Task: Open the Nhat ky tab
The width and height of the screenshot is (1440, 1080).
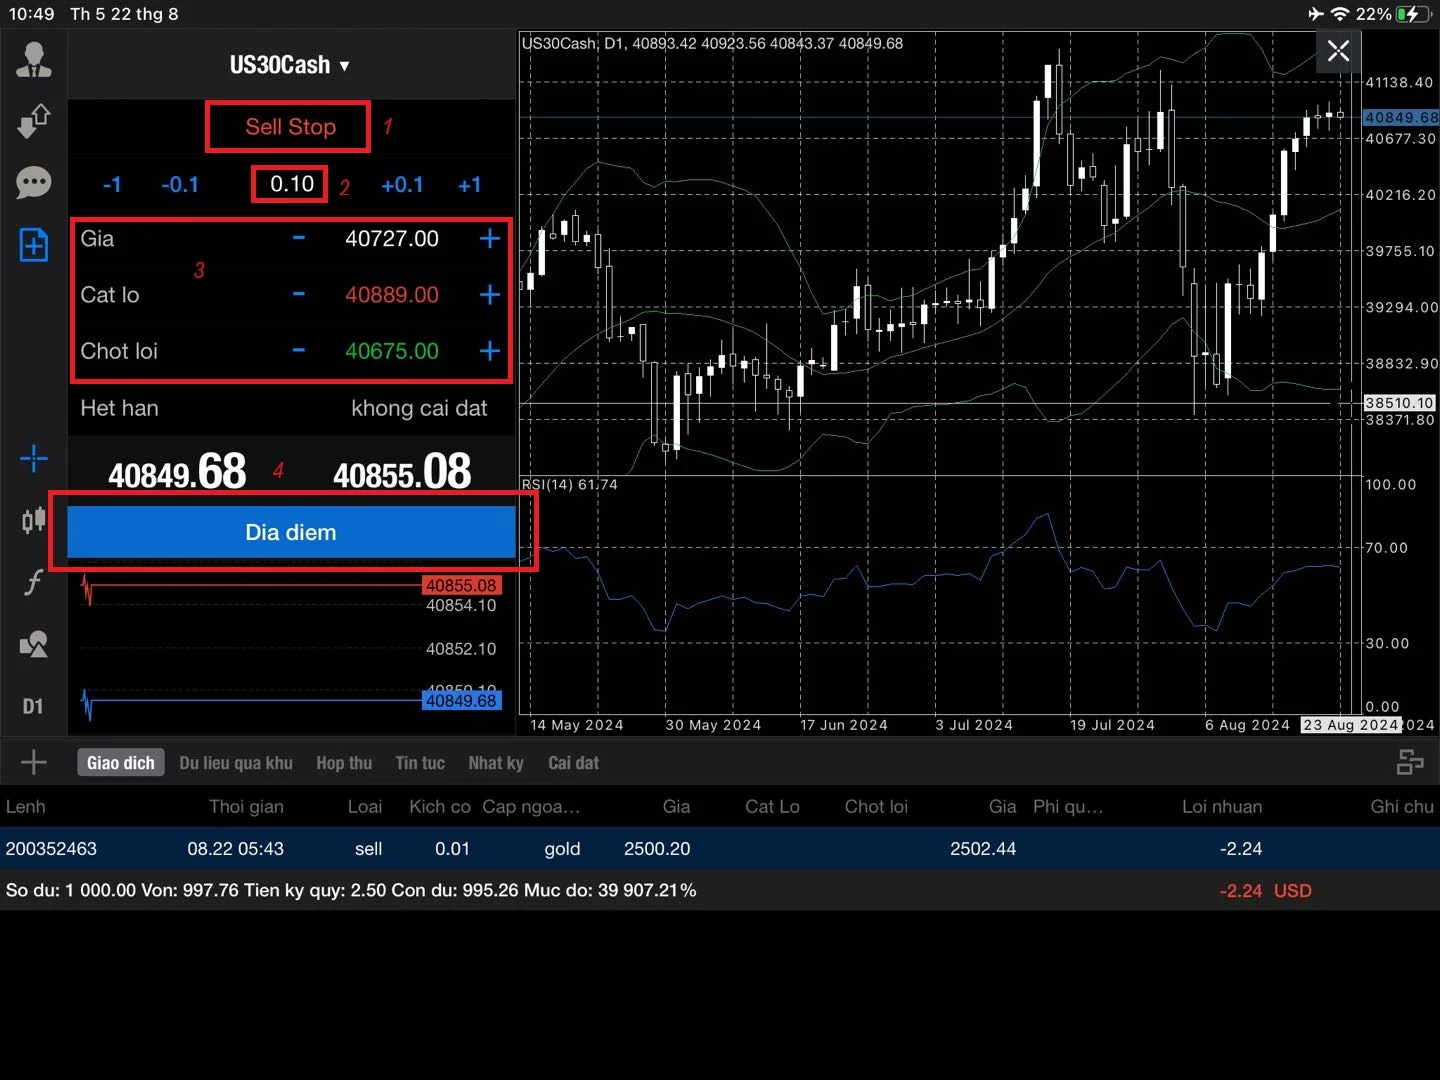Action: point(496,763)
